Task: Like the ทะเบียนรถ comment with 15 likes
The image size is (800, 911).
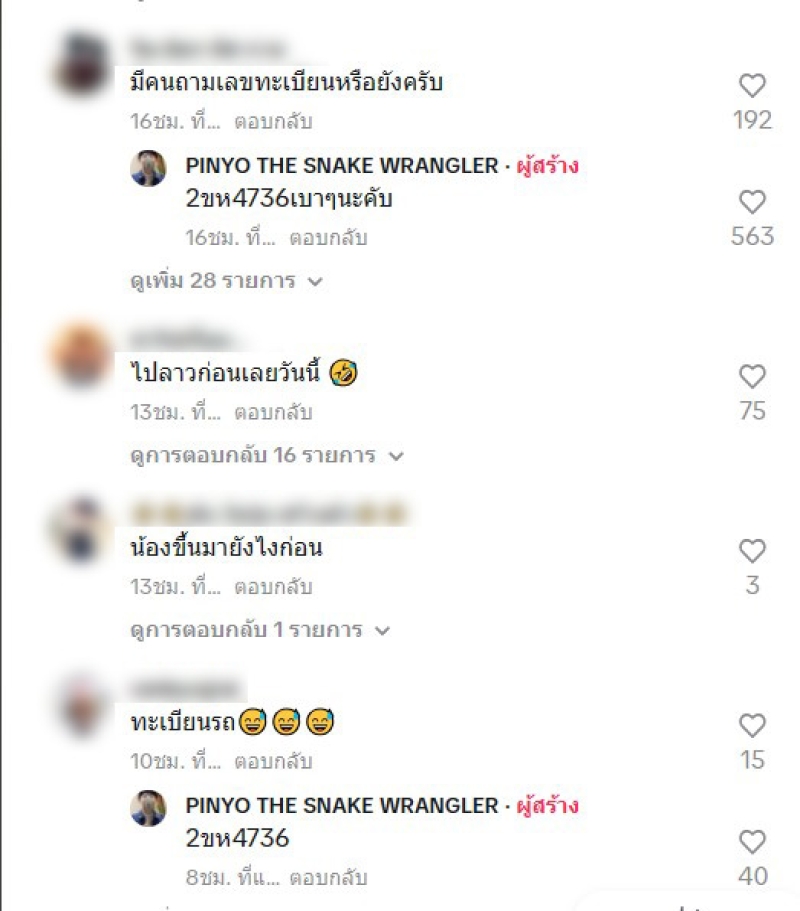Action: pyautogui.click(x=752, y=725)
